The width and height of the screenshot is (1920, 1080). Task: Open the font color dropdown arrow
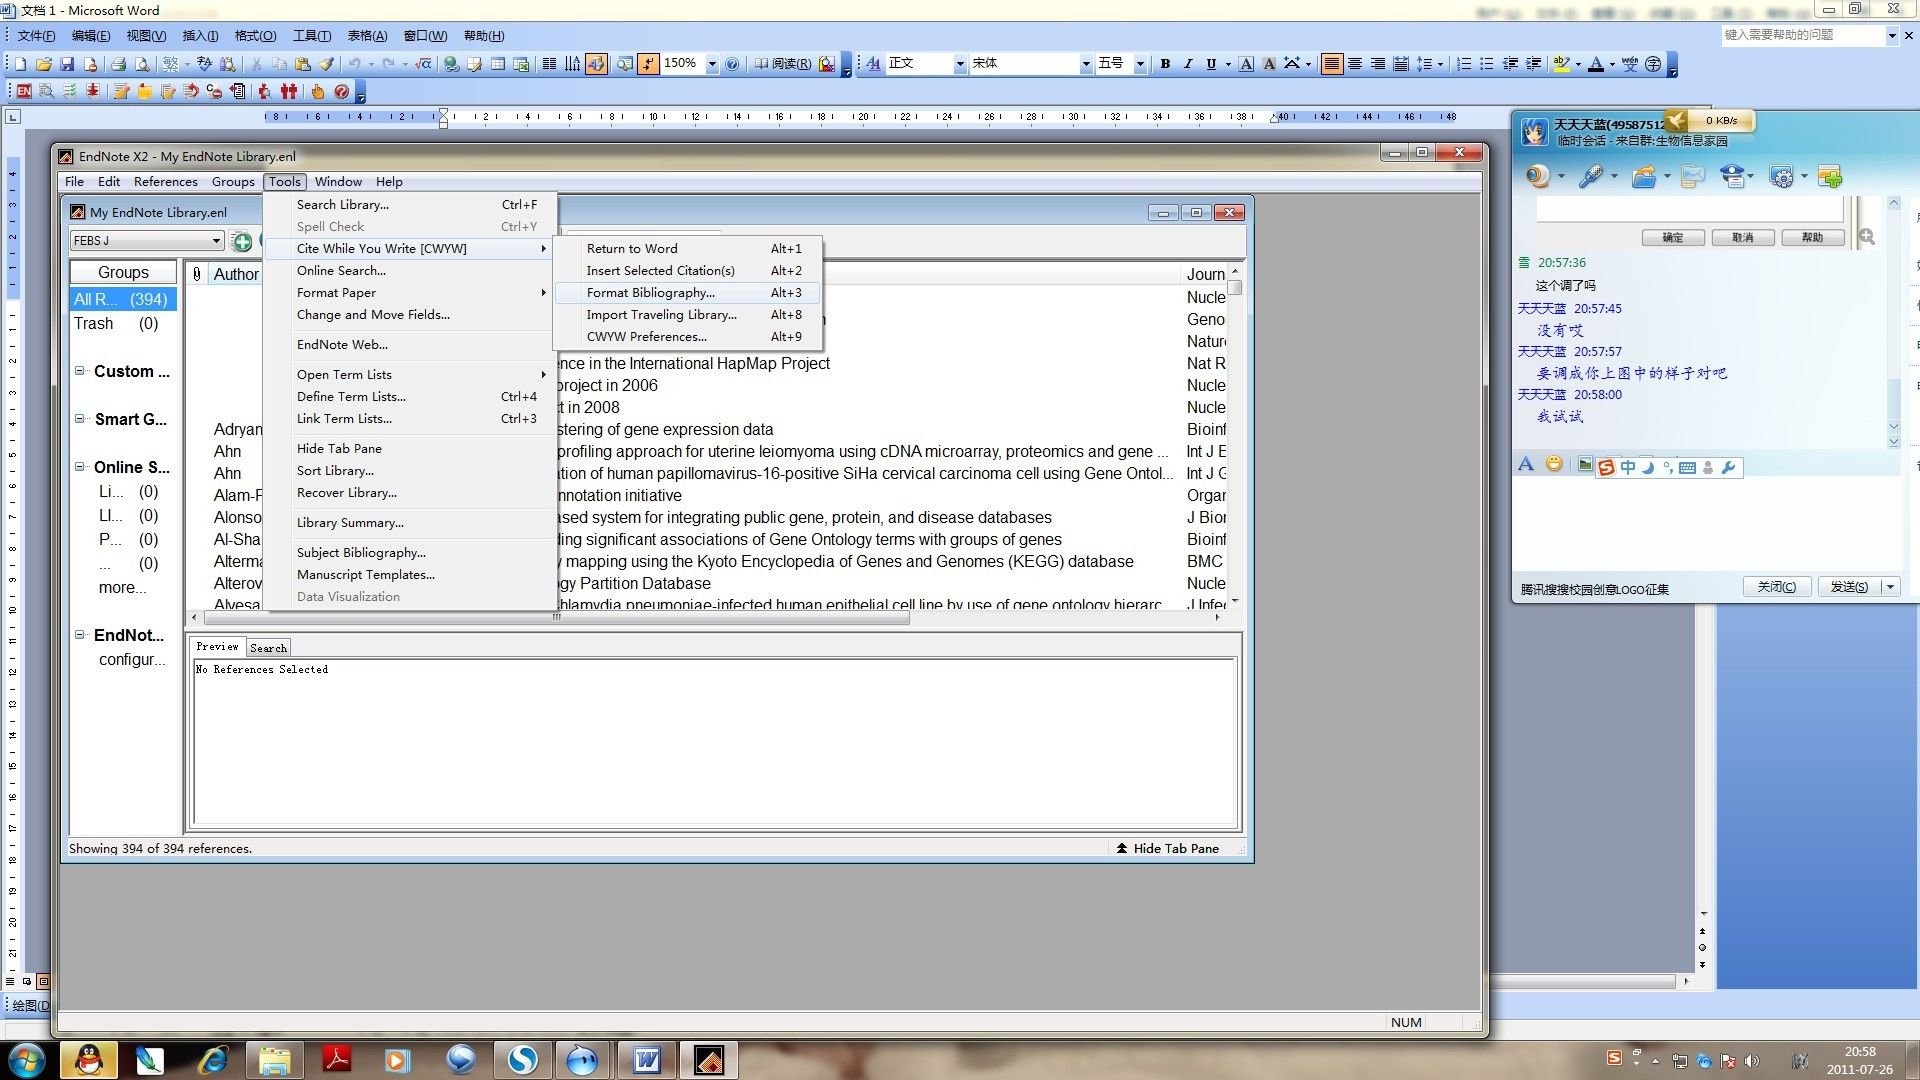[x=1612, y=64]
